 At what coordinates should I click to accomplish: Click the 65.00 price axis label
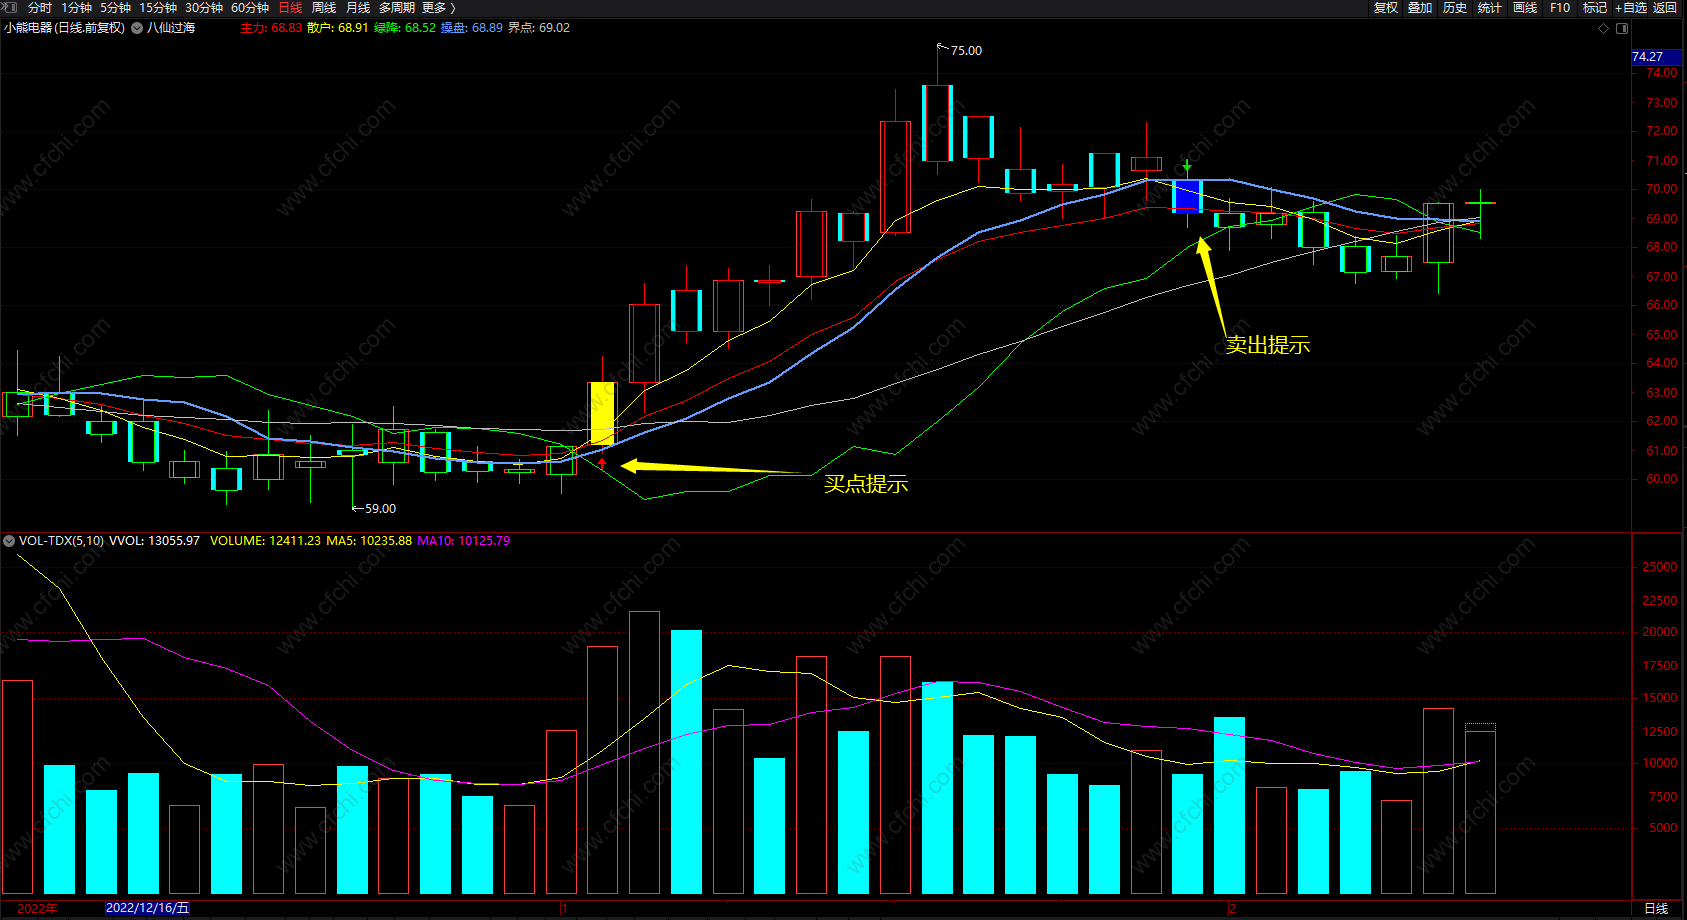pos(1662,335)
